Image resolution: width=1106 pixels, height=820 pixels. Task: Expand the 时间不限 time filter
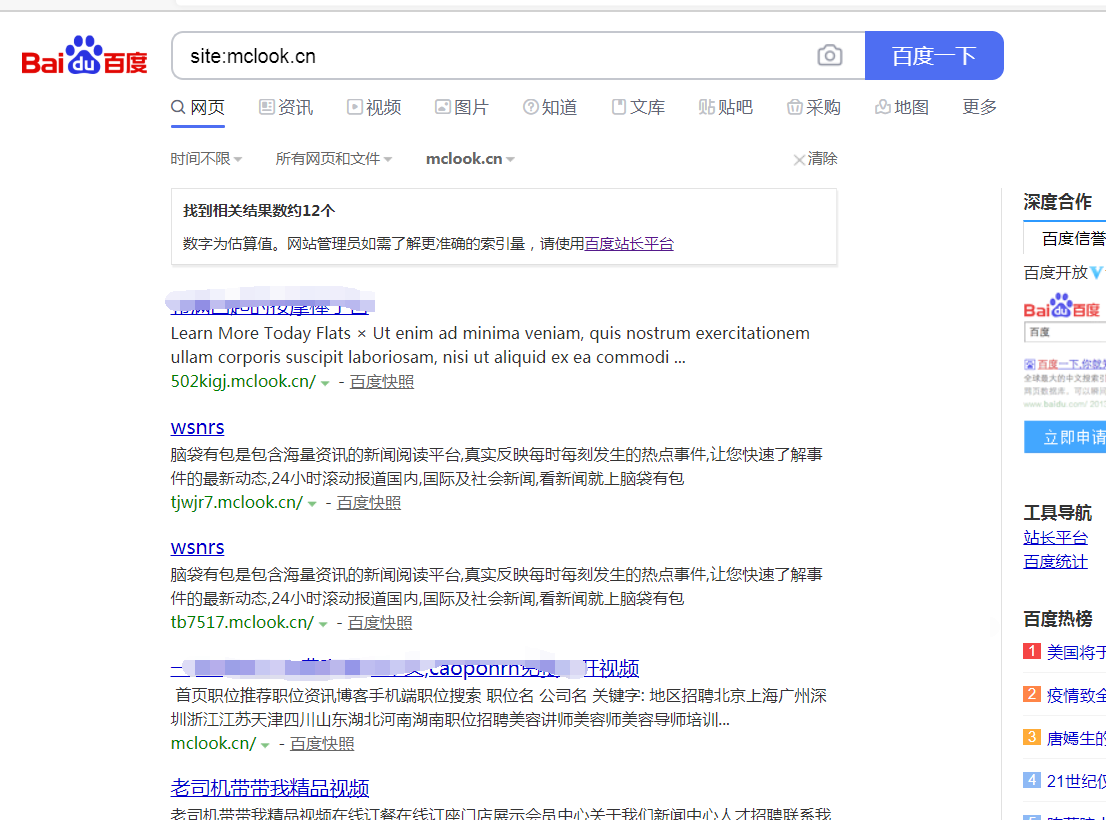pos(206,159)
